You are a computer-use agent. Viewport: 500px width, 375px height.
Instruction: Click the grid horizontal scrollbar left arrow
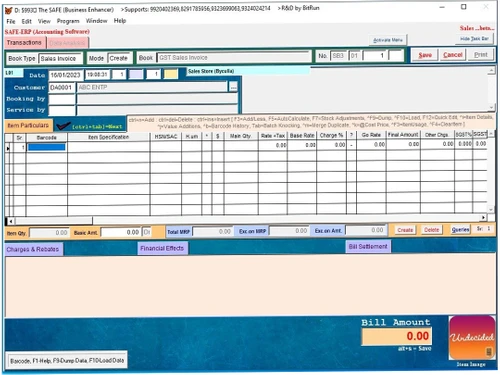(x=11, y=221)
